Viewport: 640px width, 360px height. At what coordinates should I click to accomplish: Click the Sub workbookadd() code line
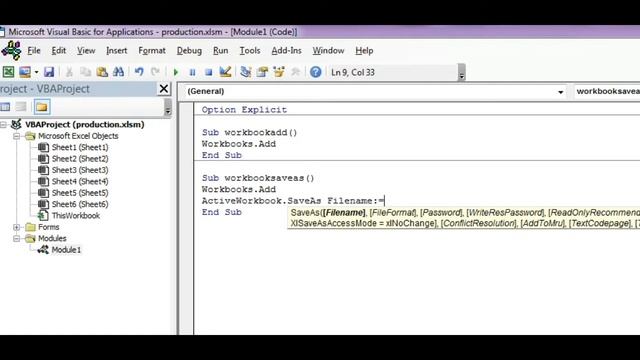[x=249, y=132]
